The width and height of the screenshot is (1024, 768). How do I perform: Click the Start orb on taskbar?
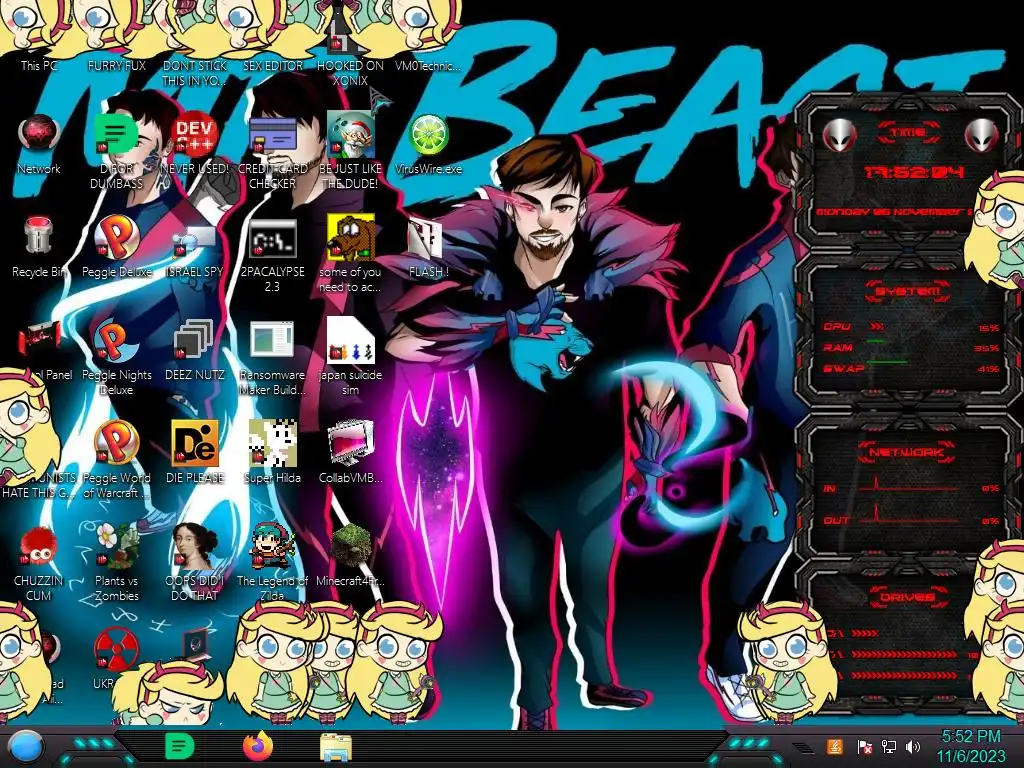pyautogui.click(x=24, y=746)
